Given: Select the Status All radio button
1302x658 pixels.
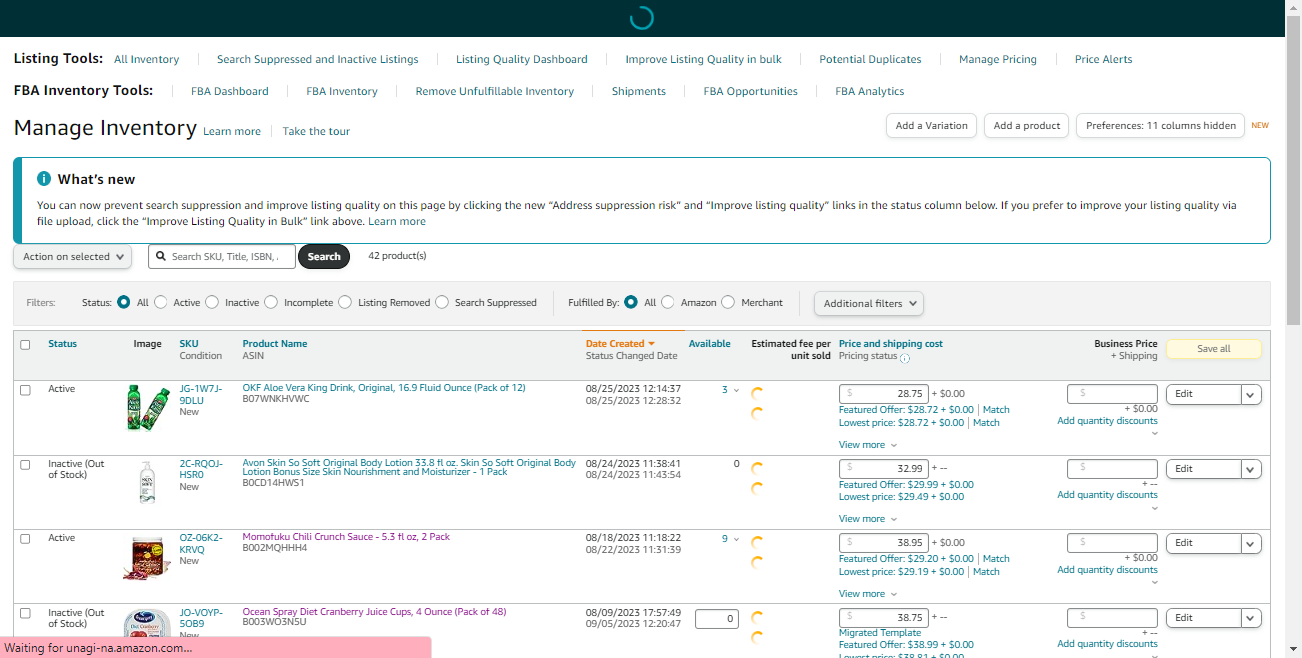Looking at the screenshot, I should pyautogui.click(x=124, y=302).
